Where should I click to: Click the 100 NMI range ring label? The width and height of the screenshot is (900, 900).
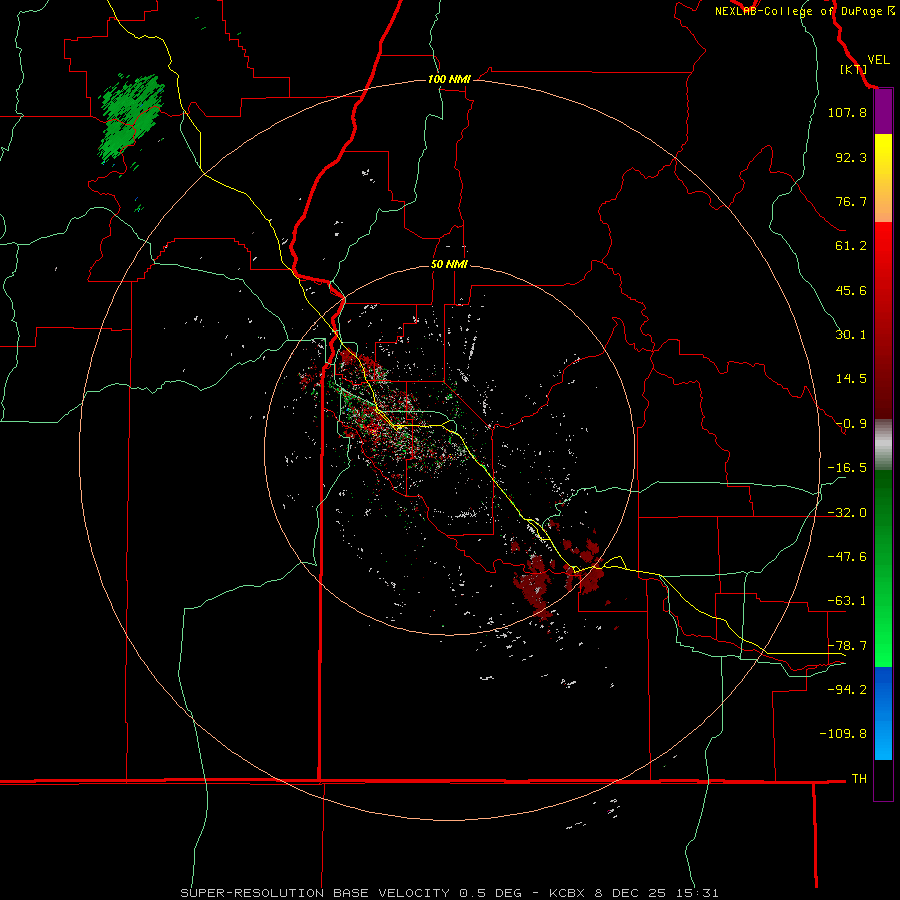coord(449,79)
